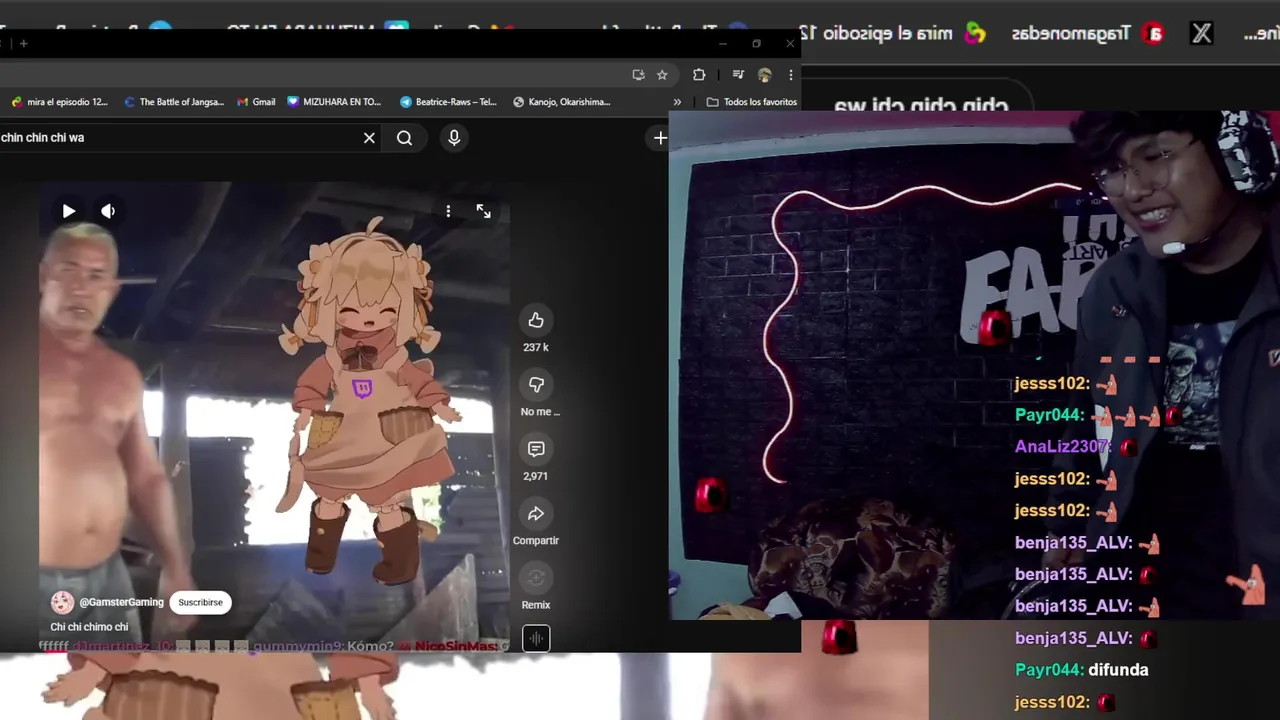Open a new browser tab with the plus button
The height and width of the screenshot is (720, 1280).
tap(24, 44)
